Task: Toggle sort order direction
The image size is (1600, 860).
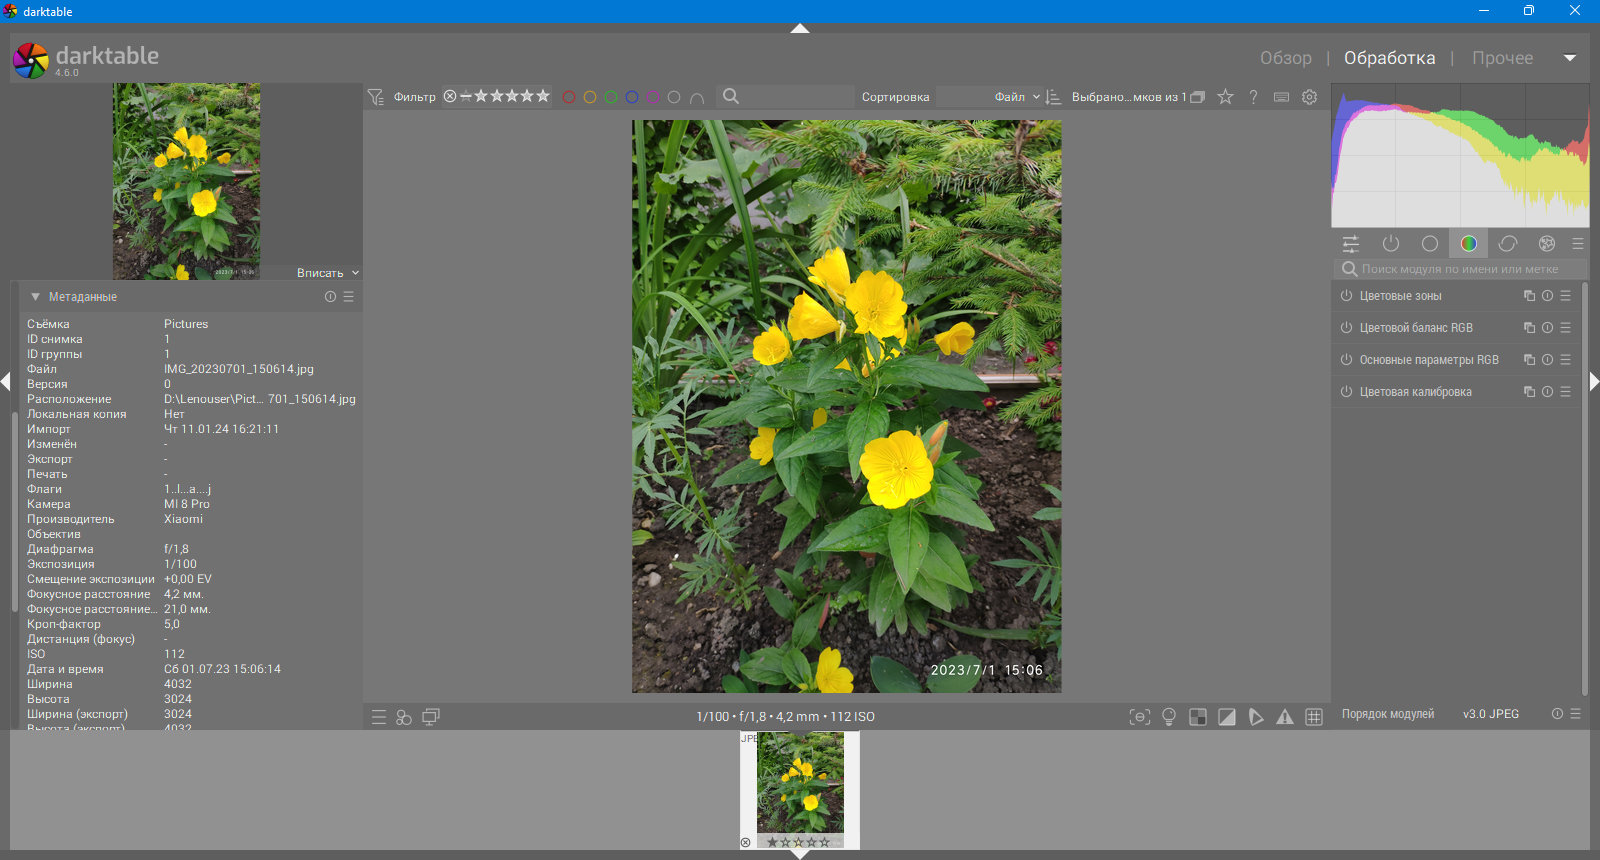Action: (1053, 97)
